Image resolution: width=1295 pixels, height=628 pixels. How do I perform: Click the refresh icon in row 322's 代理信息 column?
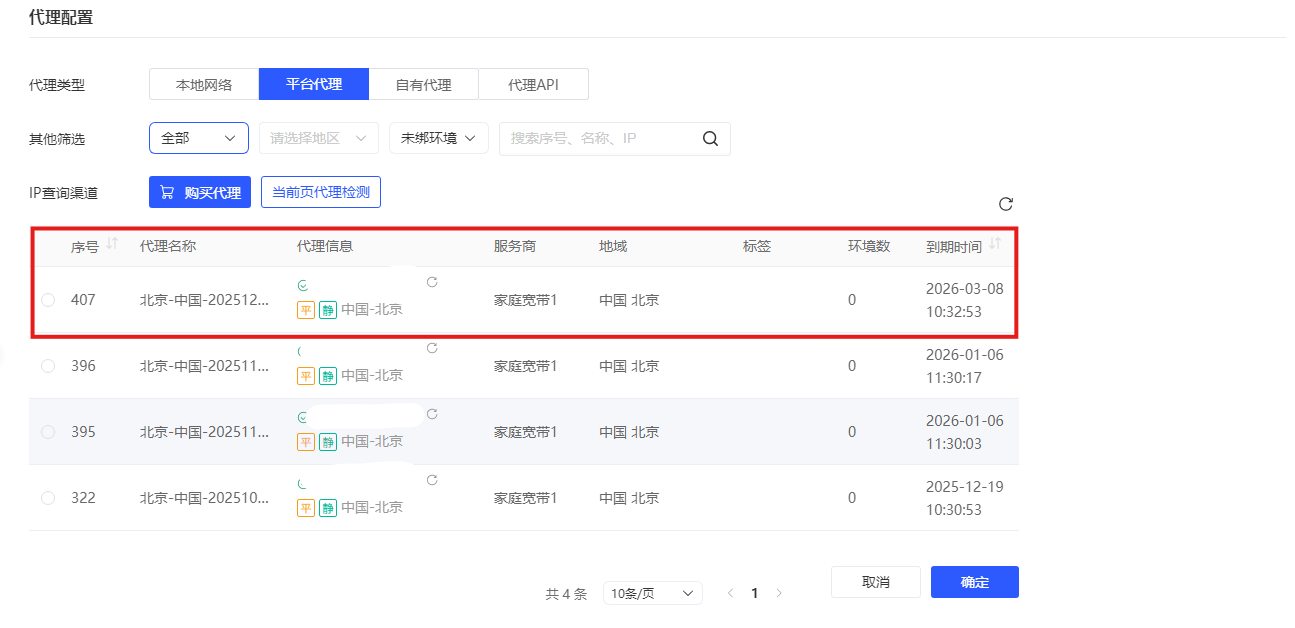[x=432, y=480]
